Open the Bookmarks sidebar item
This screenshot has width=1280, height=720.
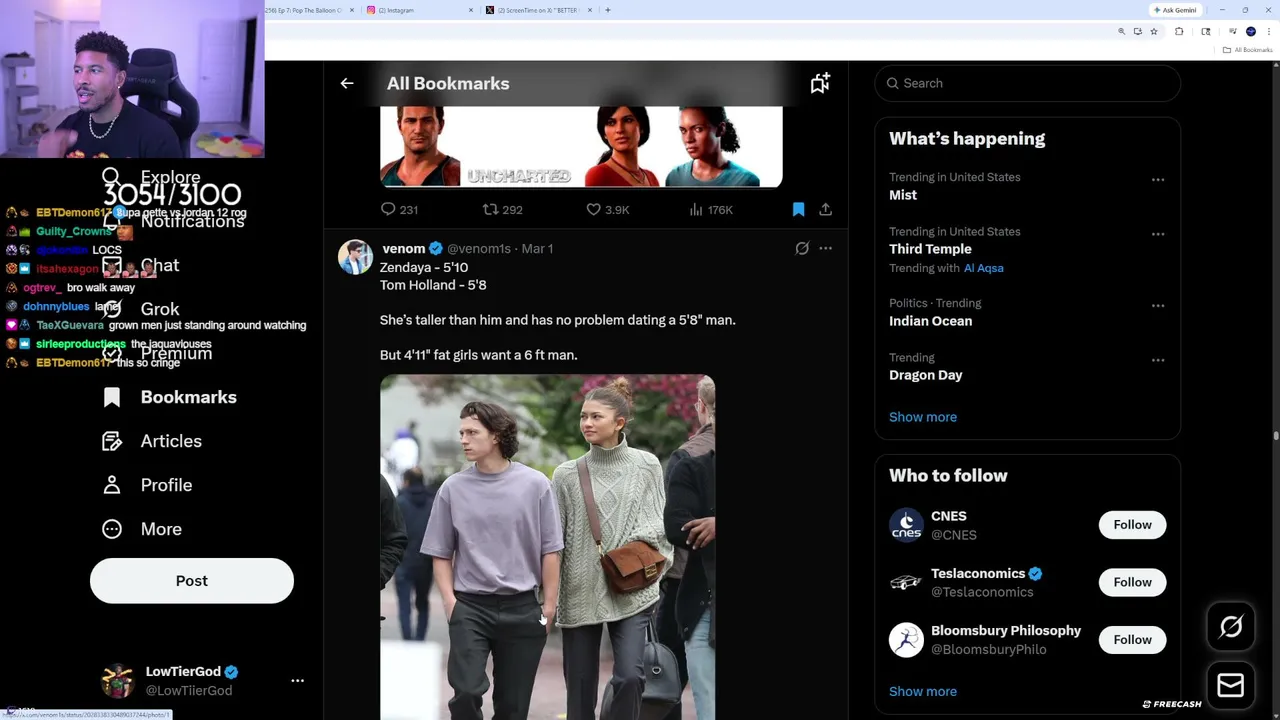click(x=170, y=397)
